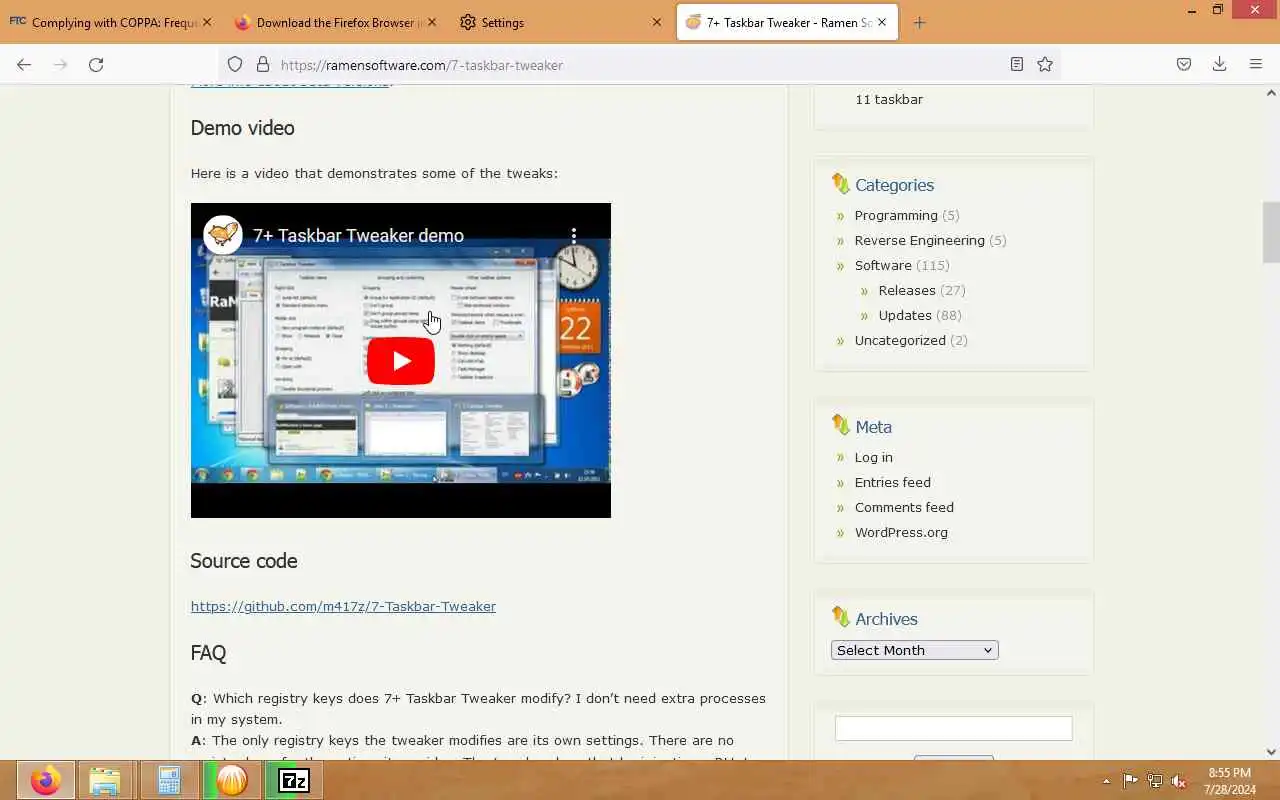The height and width of the screenshot is (800, 1280).
Task: Open the Updates subcategory
Action: (x=905, y=315)
